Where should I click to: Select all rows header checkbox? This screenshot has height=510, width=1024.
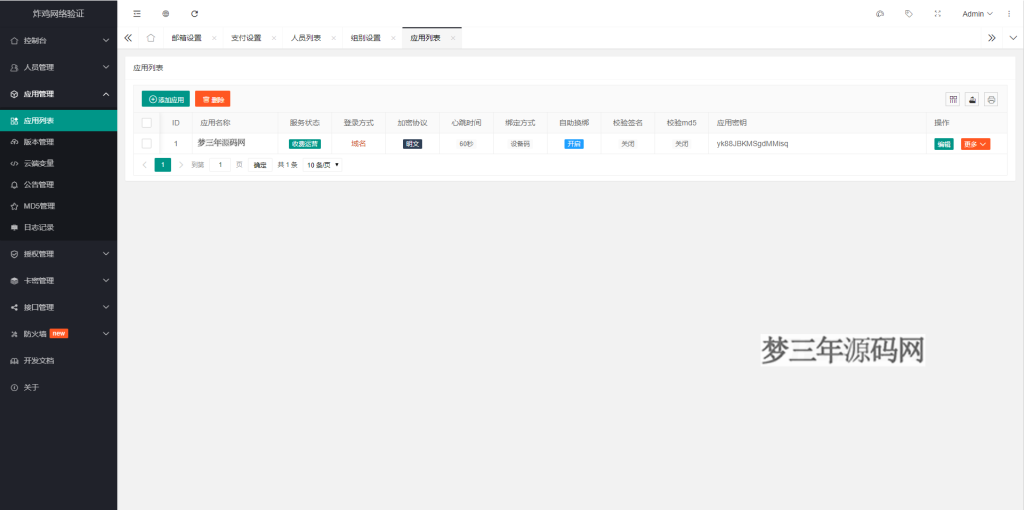click(146, 123)
